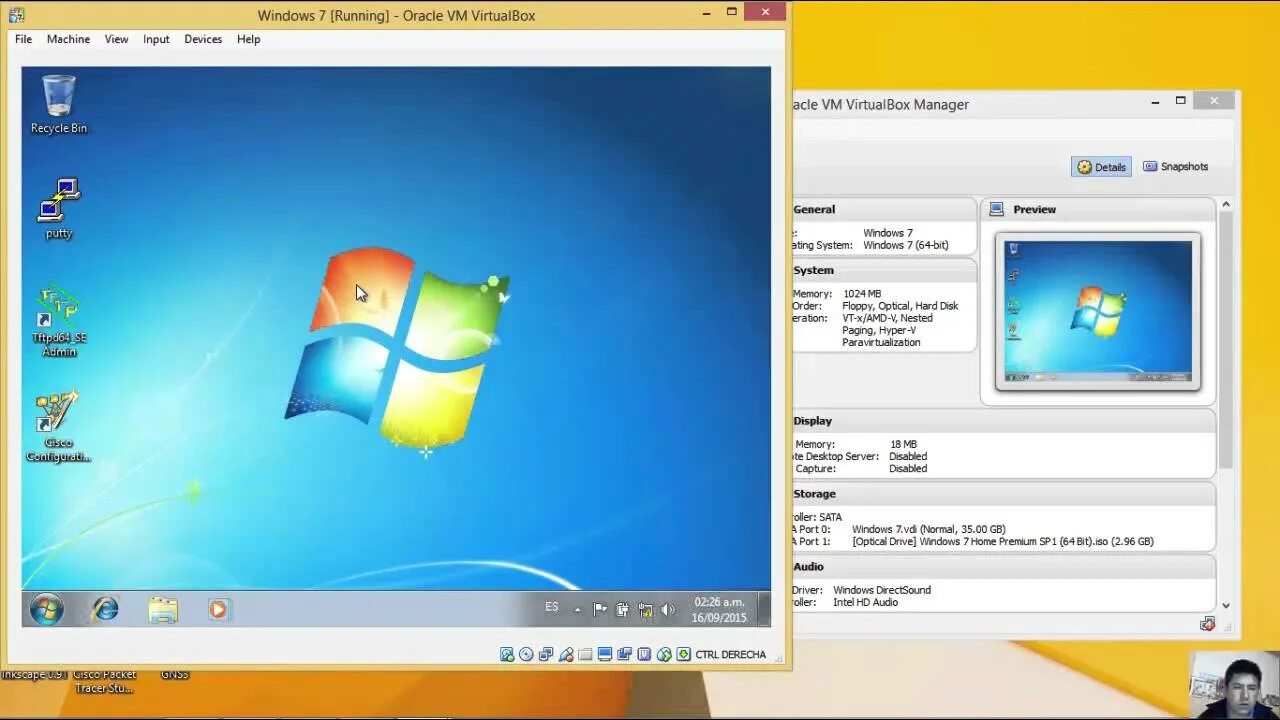
Task: Click the network adapters status icon
Action: click(546, 654)
